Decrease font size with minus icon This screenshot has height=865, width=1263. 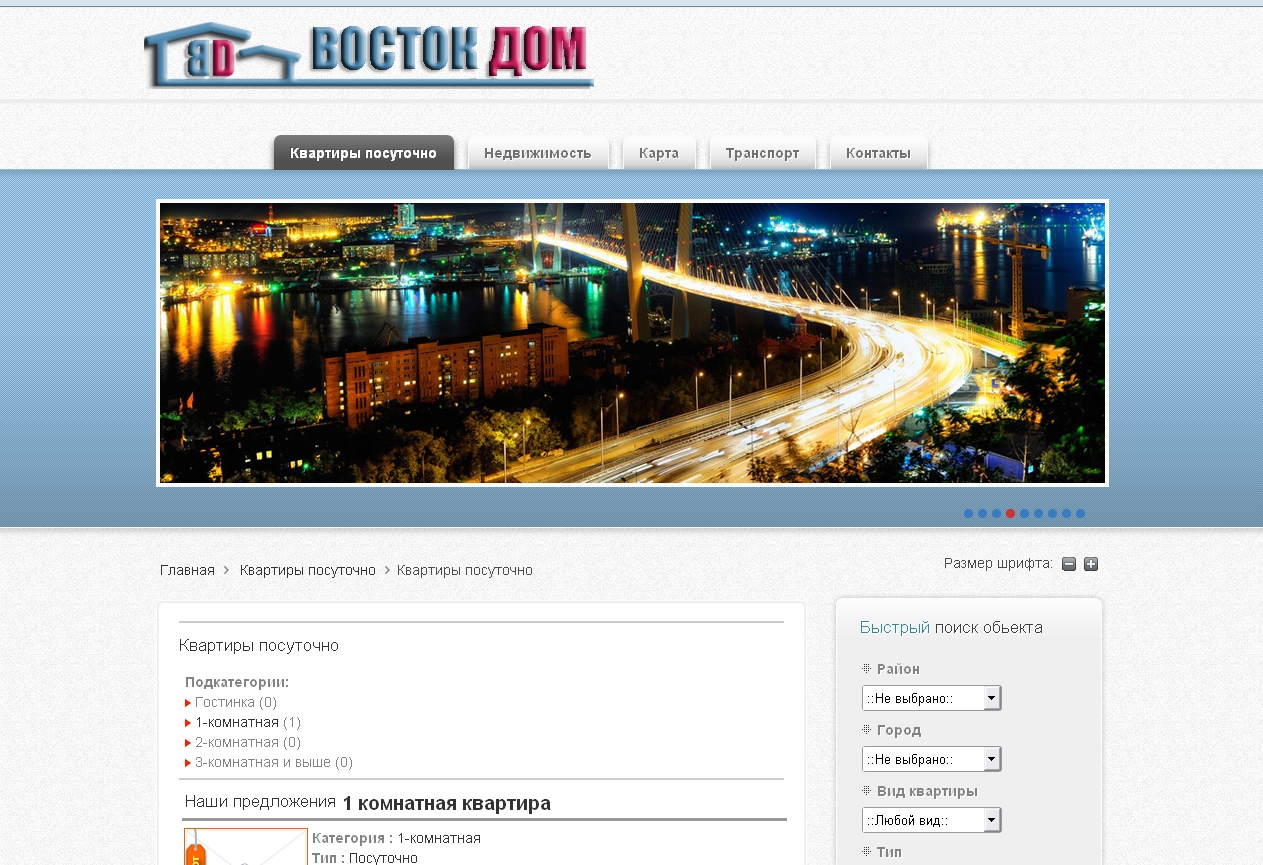(1069, 564)
